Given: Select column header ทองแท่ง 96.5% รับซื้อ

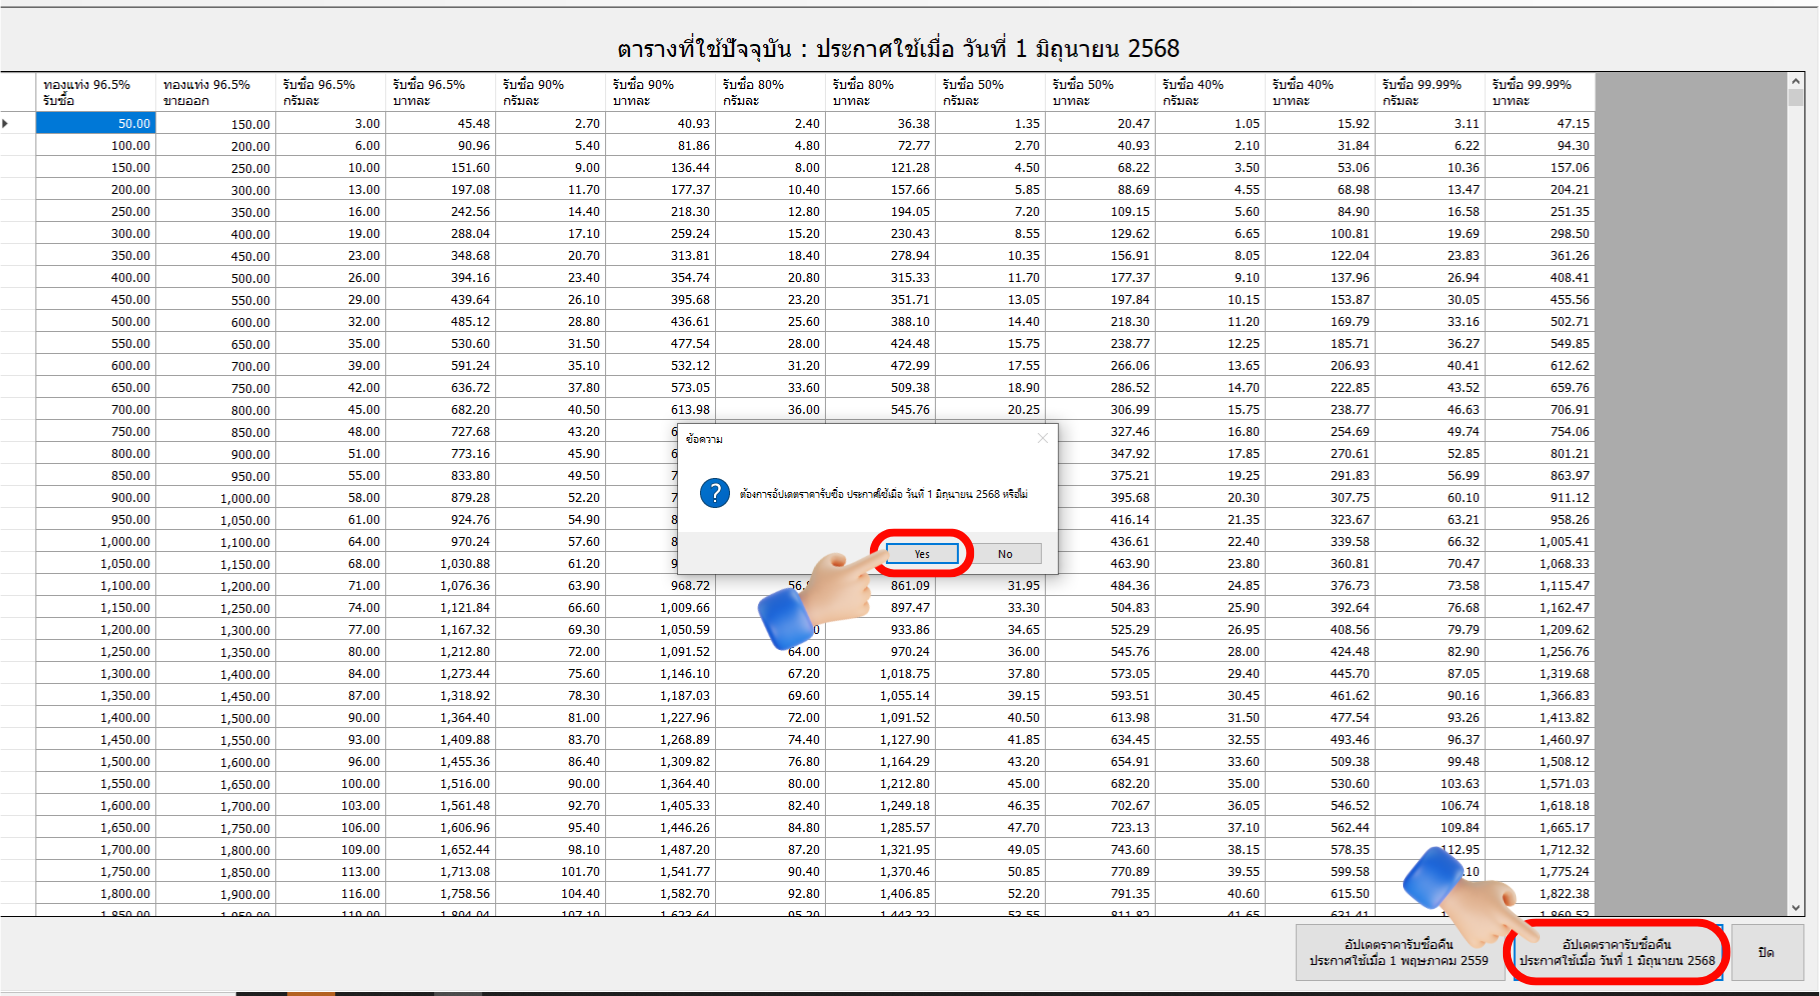Looking at the screenshot, I should click(x=96, y=92).
